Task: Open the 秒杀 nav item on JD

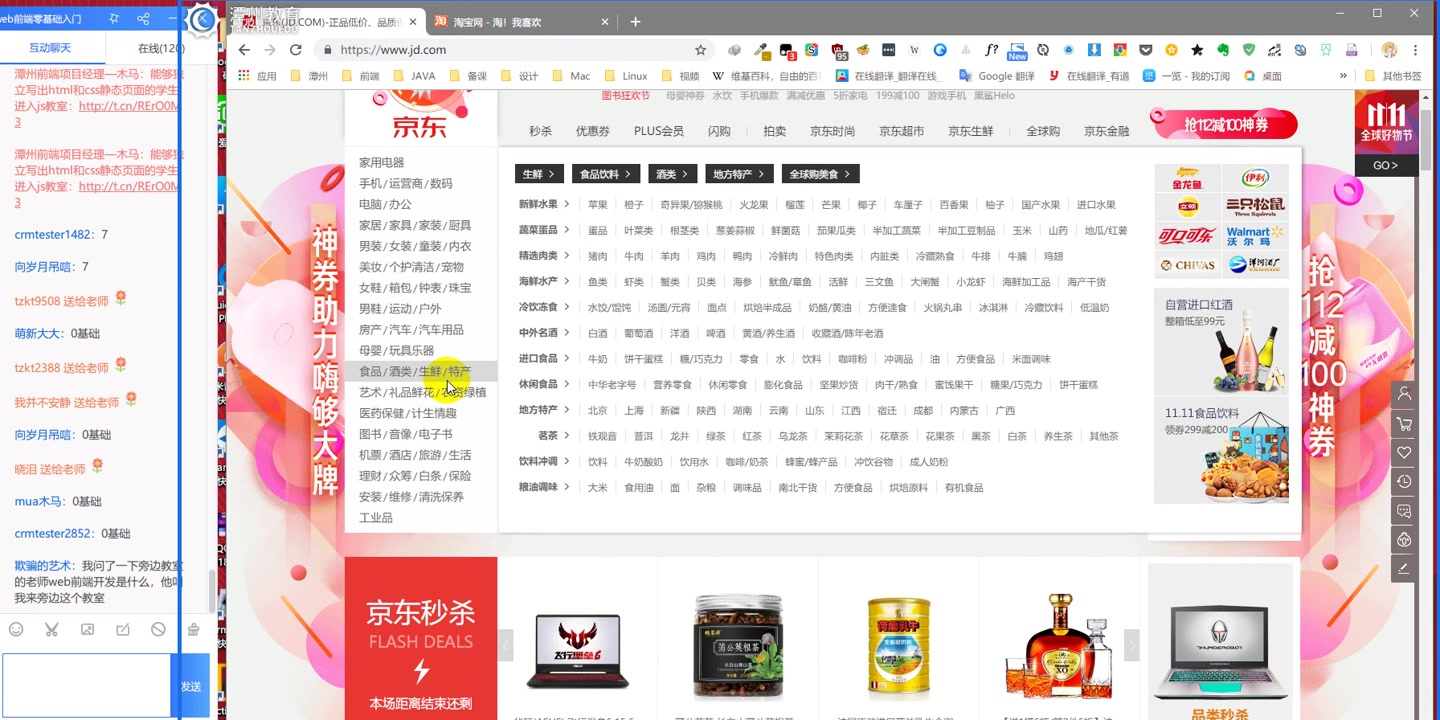Action: [x=540, y=131]
